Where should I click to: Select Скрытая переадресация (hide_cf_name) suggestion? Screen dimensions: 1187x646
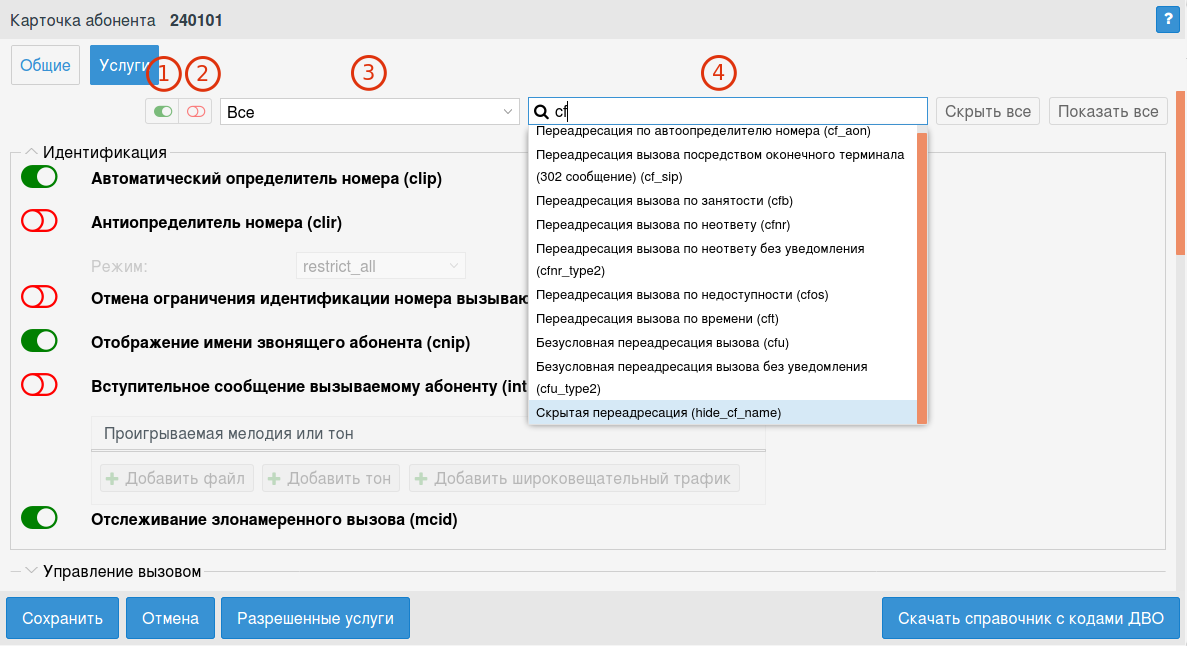coord(659,412)
